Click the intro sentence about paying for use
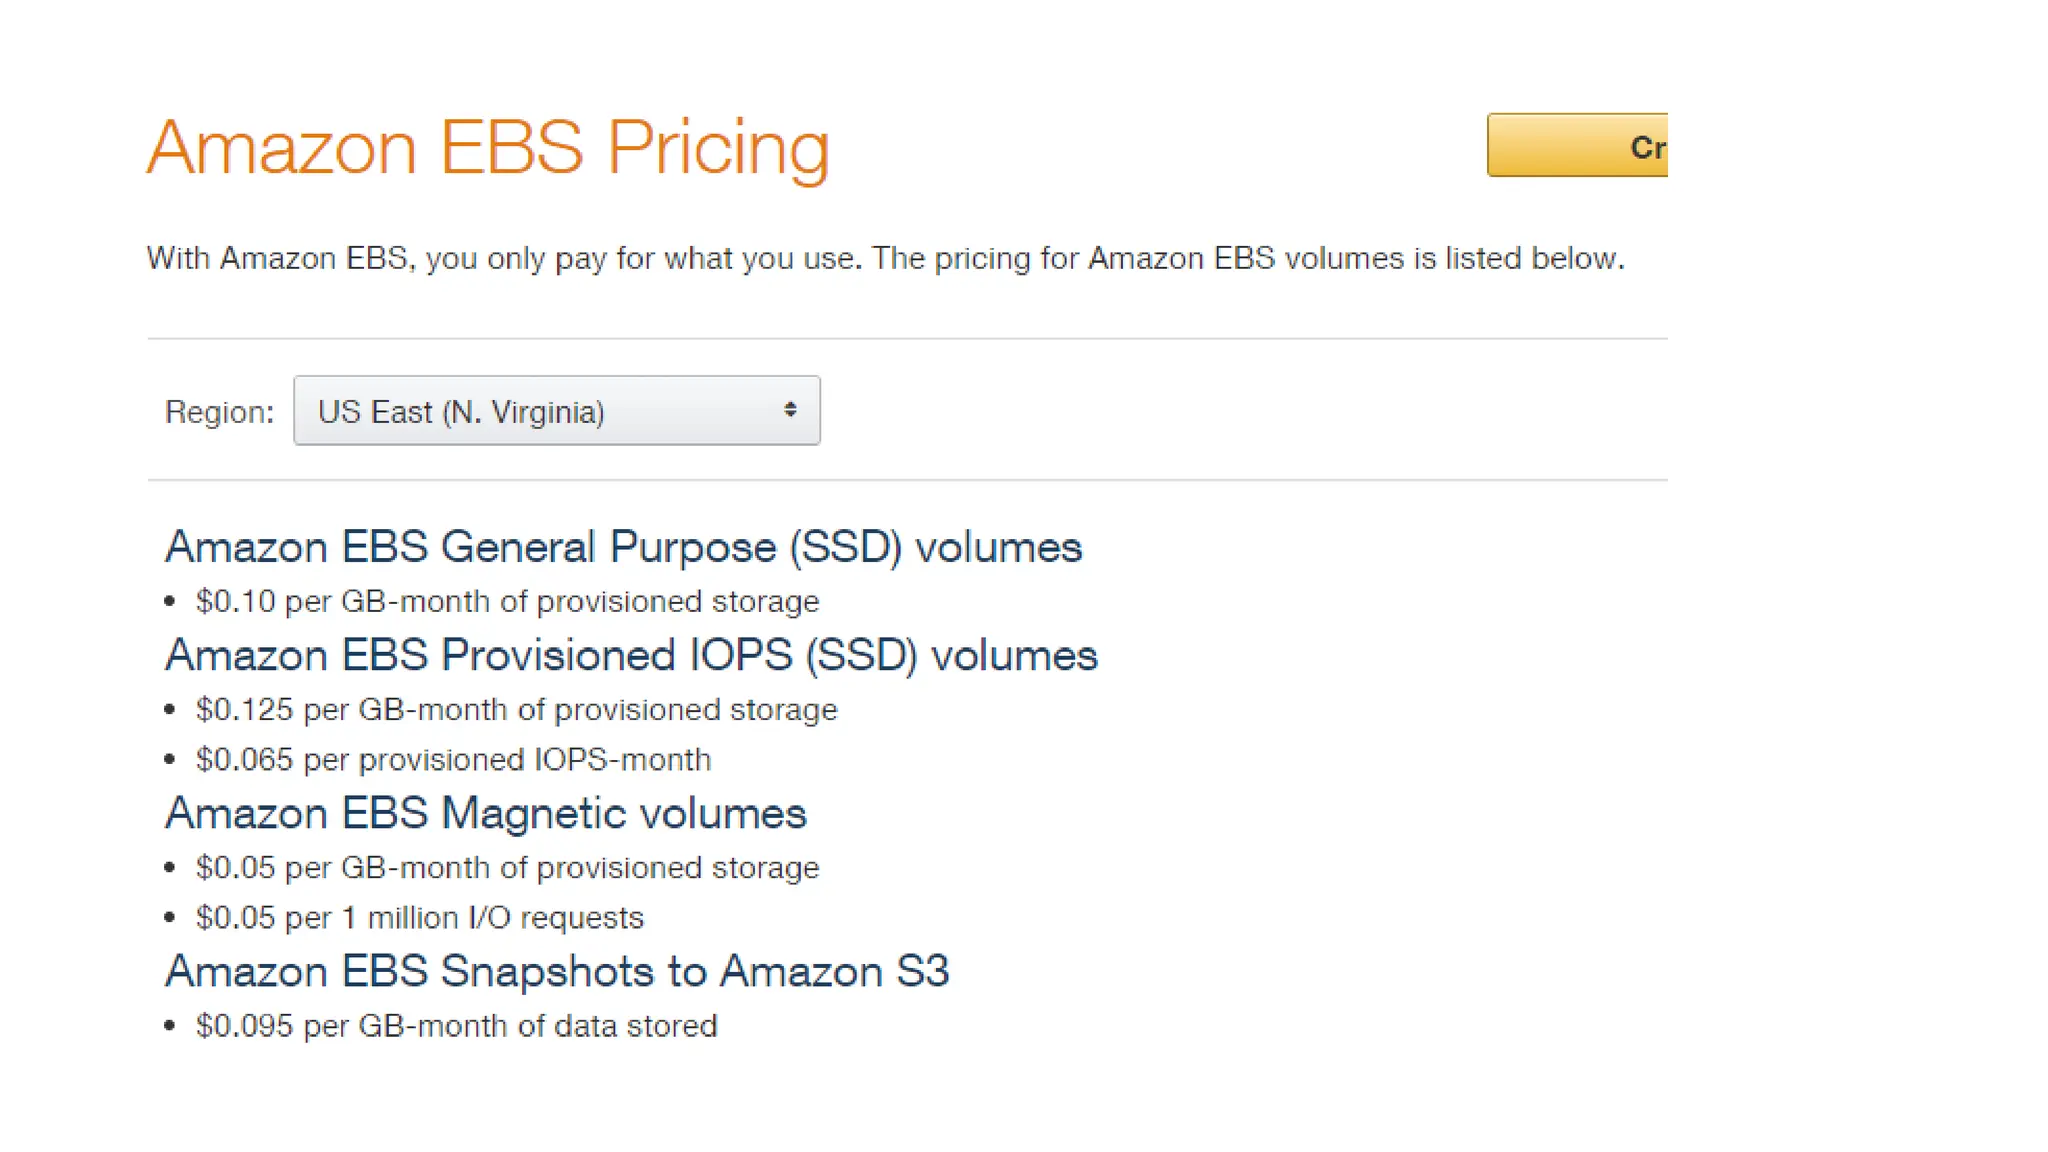 pyautogui.click(x=885, y=259)
